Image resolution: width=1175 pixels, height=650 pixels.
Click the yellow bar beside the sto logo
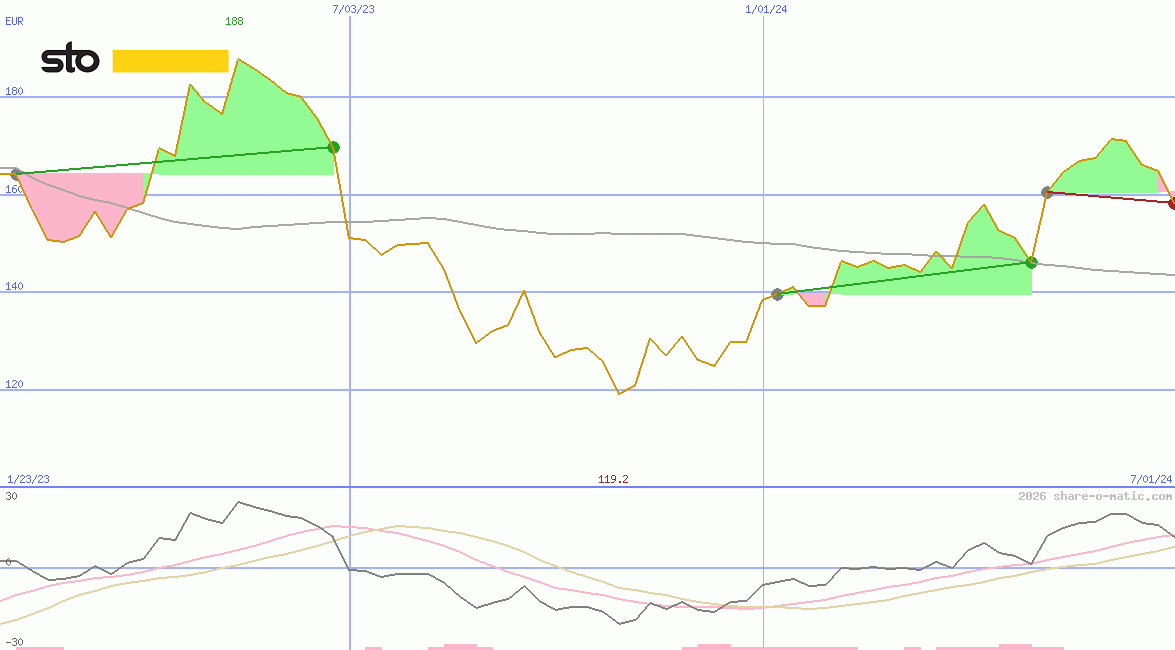(170, 61)
